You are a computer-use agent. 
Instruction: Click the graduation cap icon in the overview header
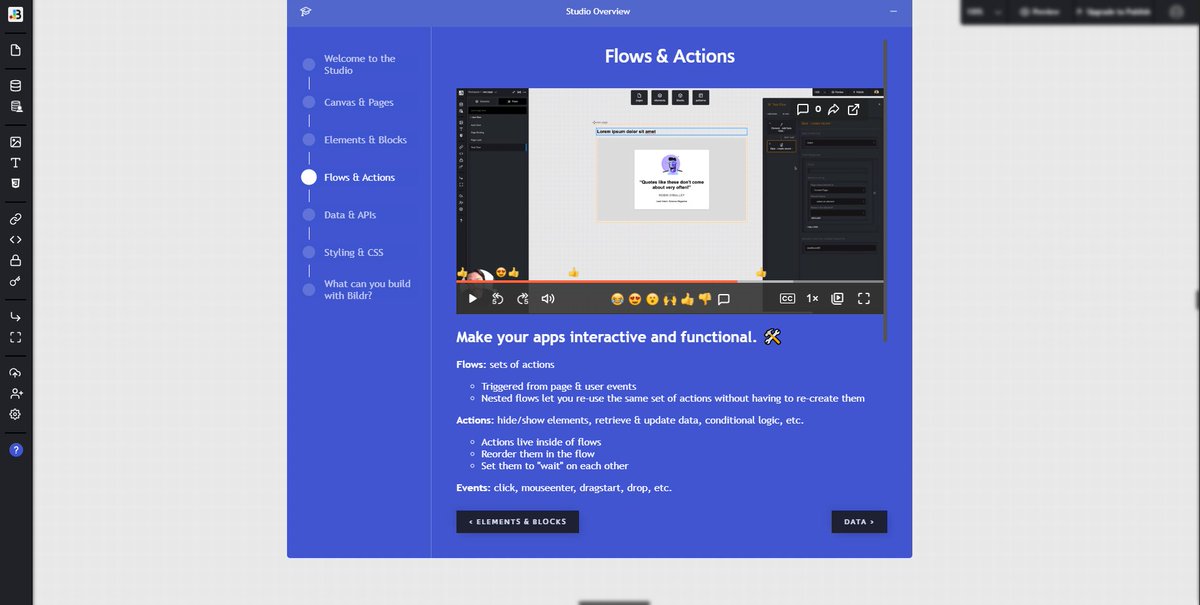[306, 12]
